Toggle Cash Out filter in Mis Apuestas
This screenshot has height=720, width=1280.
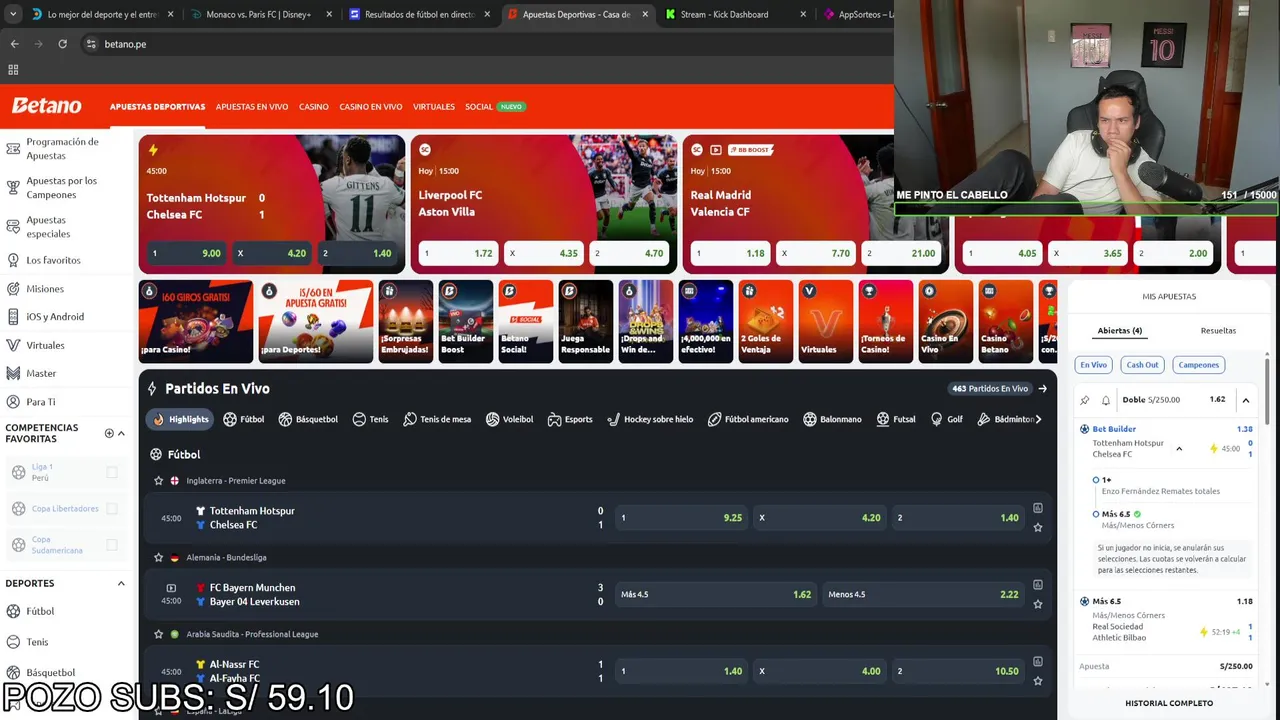(x=1142, y=365)
